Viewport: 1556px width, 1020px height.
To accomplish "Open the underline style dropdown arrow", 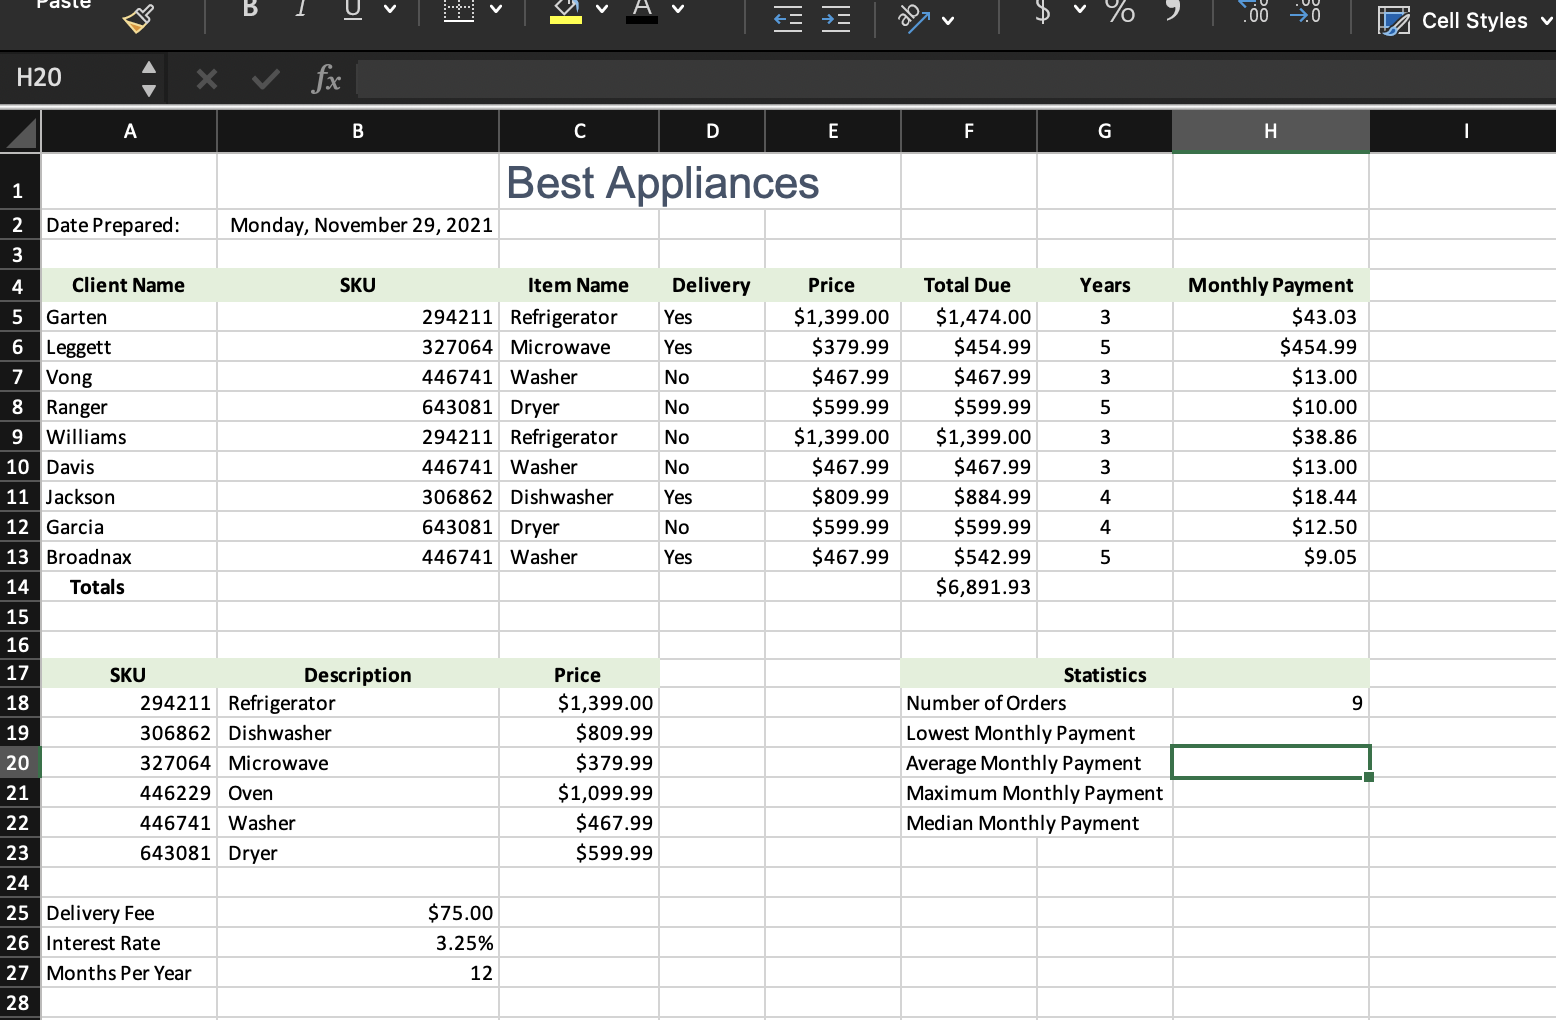I will [390, 10].
